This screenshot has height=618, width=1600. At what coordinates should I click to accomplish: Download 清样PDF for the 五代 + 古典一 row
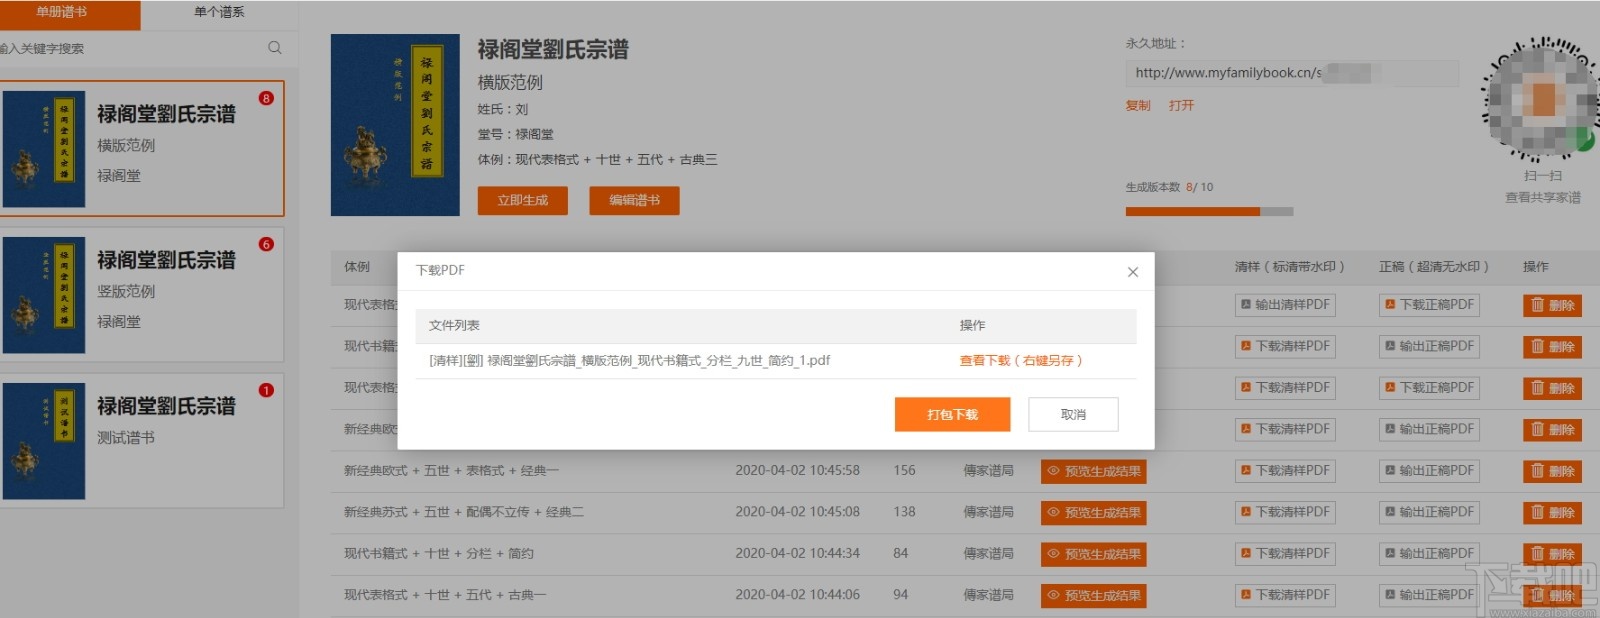point(1285,595)
